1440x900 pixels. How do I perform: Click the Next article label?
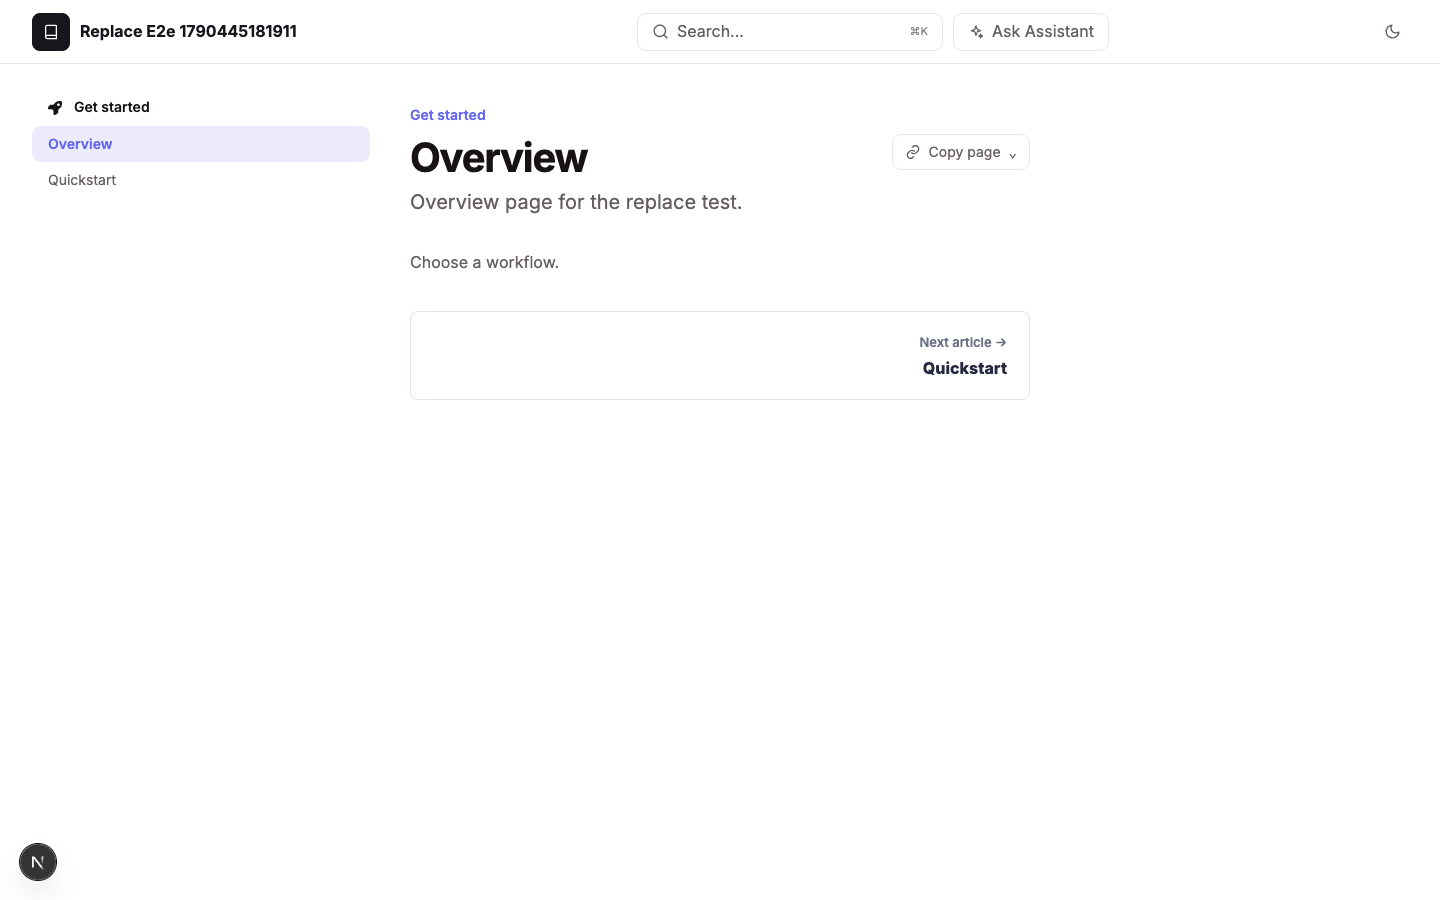pyautogui.click(x=955, y=342)
